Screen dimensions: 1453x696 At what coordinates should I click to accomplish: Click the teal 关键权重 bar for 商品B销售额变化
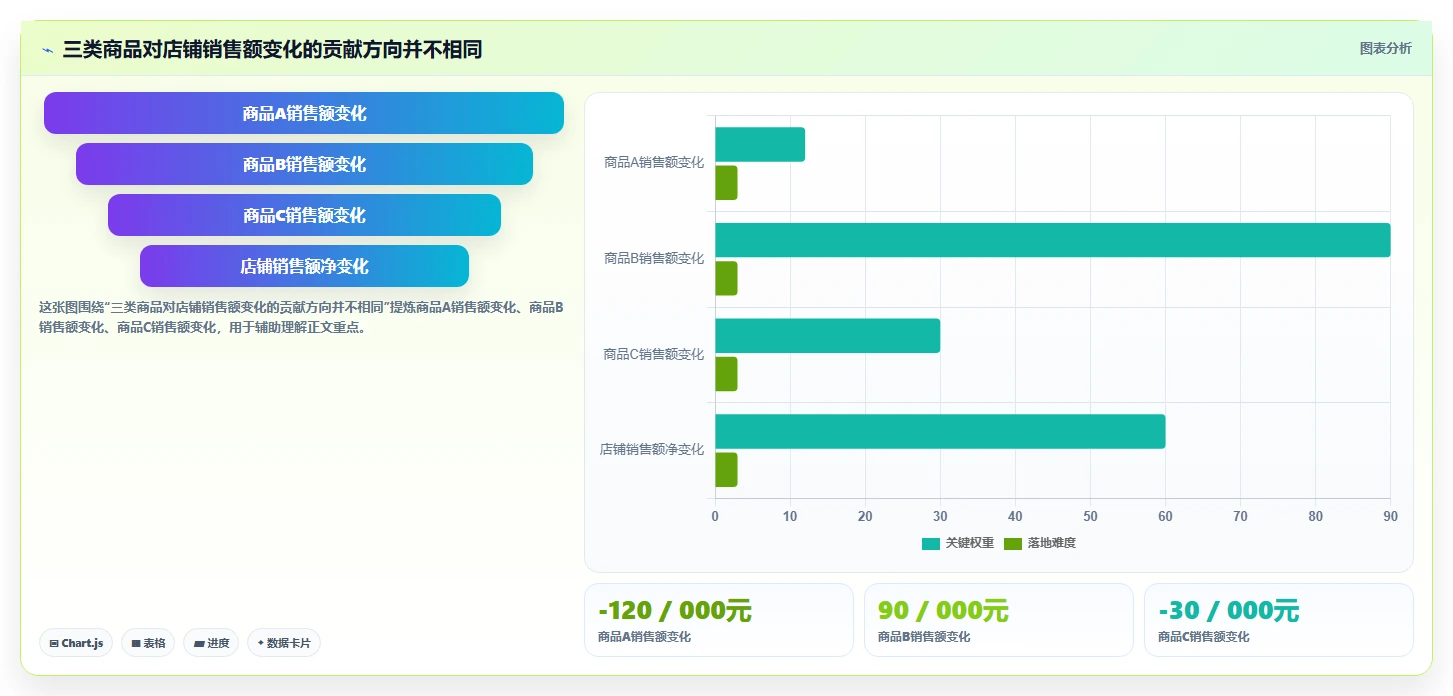coord(1052,240)
